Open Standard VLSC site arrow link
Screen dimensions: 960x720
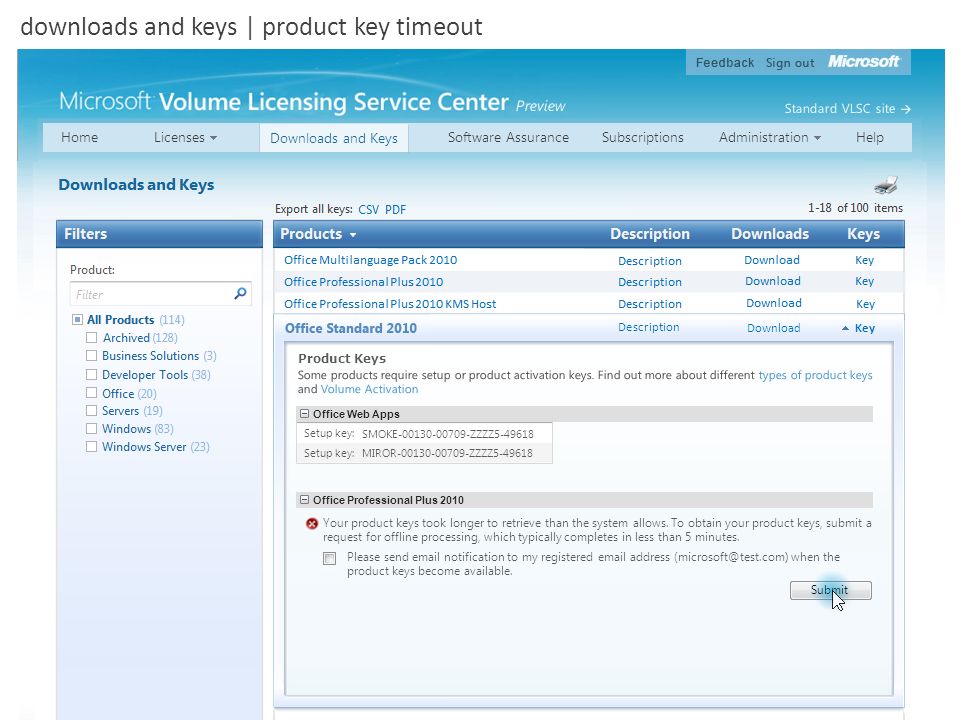(x=847, y=108)
